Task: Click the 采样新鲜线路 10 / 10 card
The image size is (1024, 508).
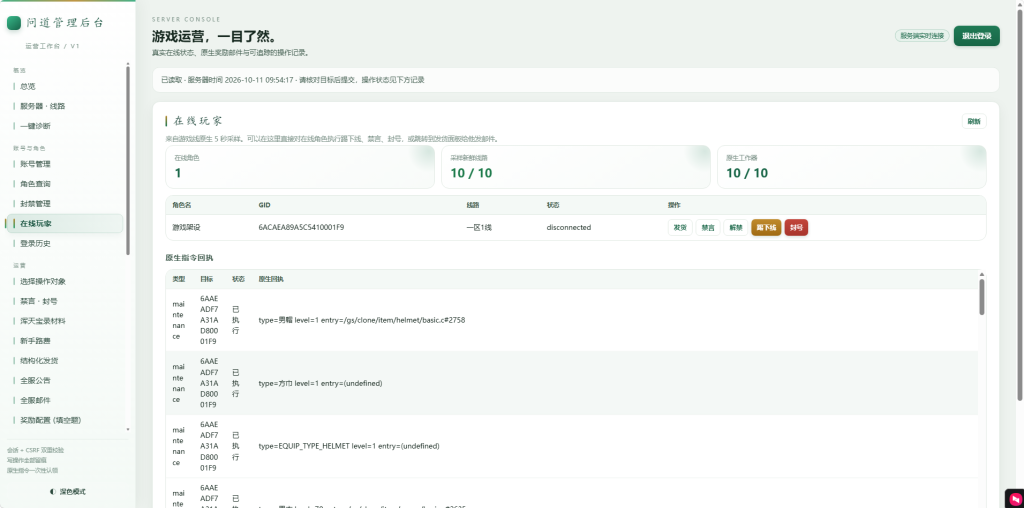Action: coord(575,167)
